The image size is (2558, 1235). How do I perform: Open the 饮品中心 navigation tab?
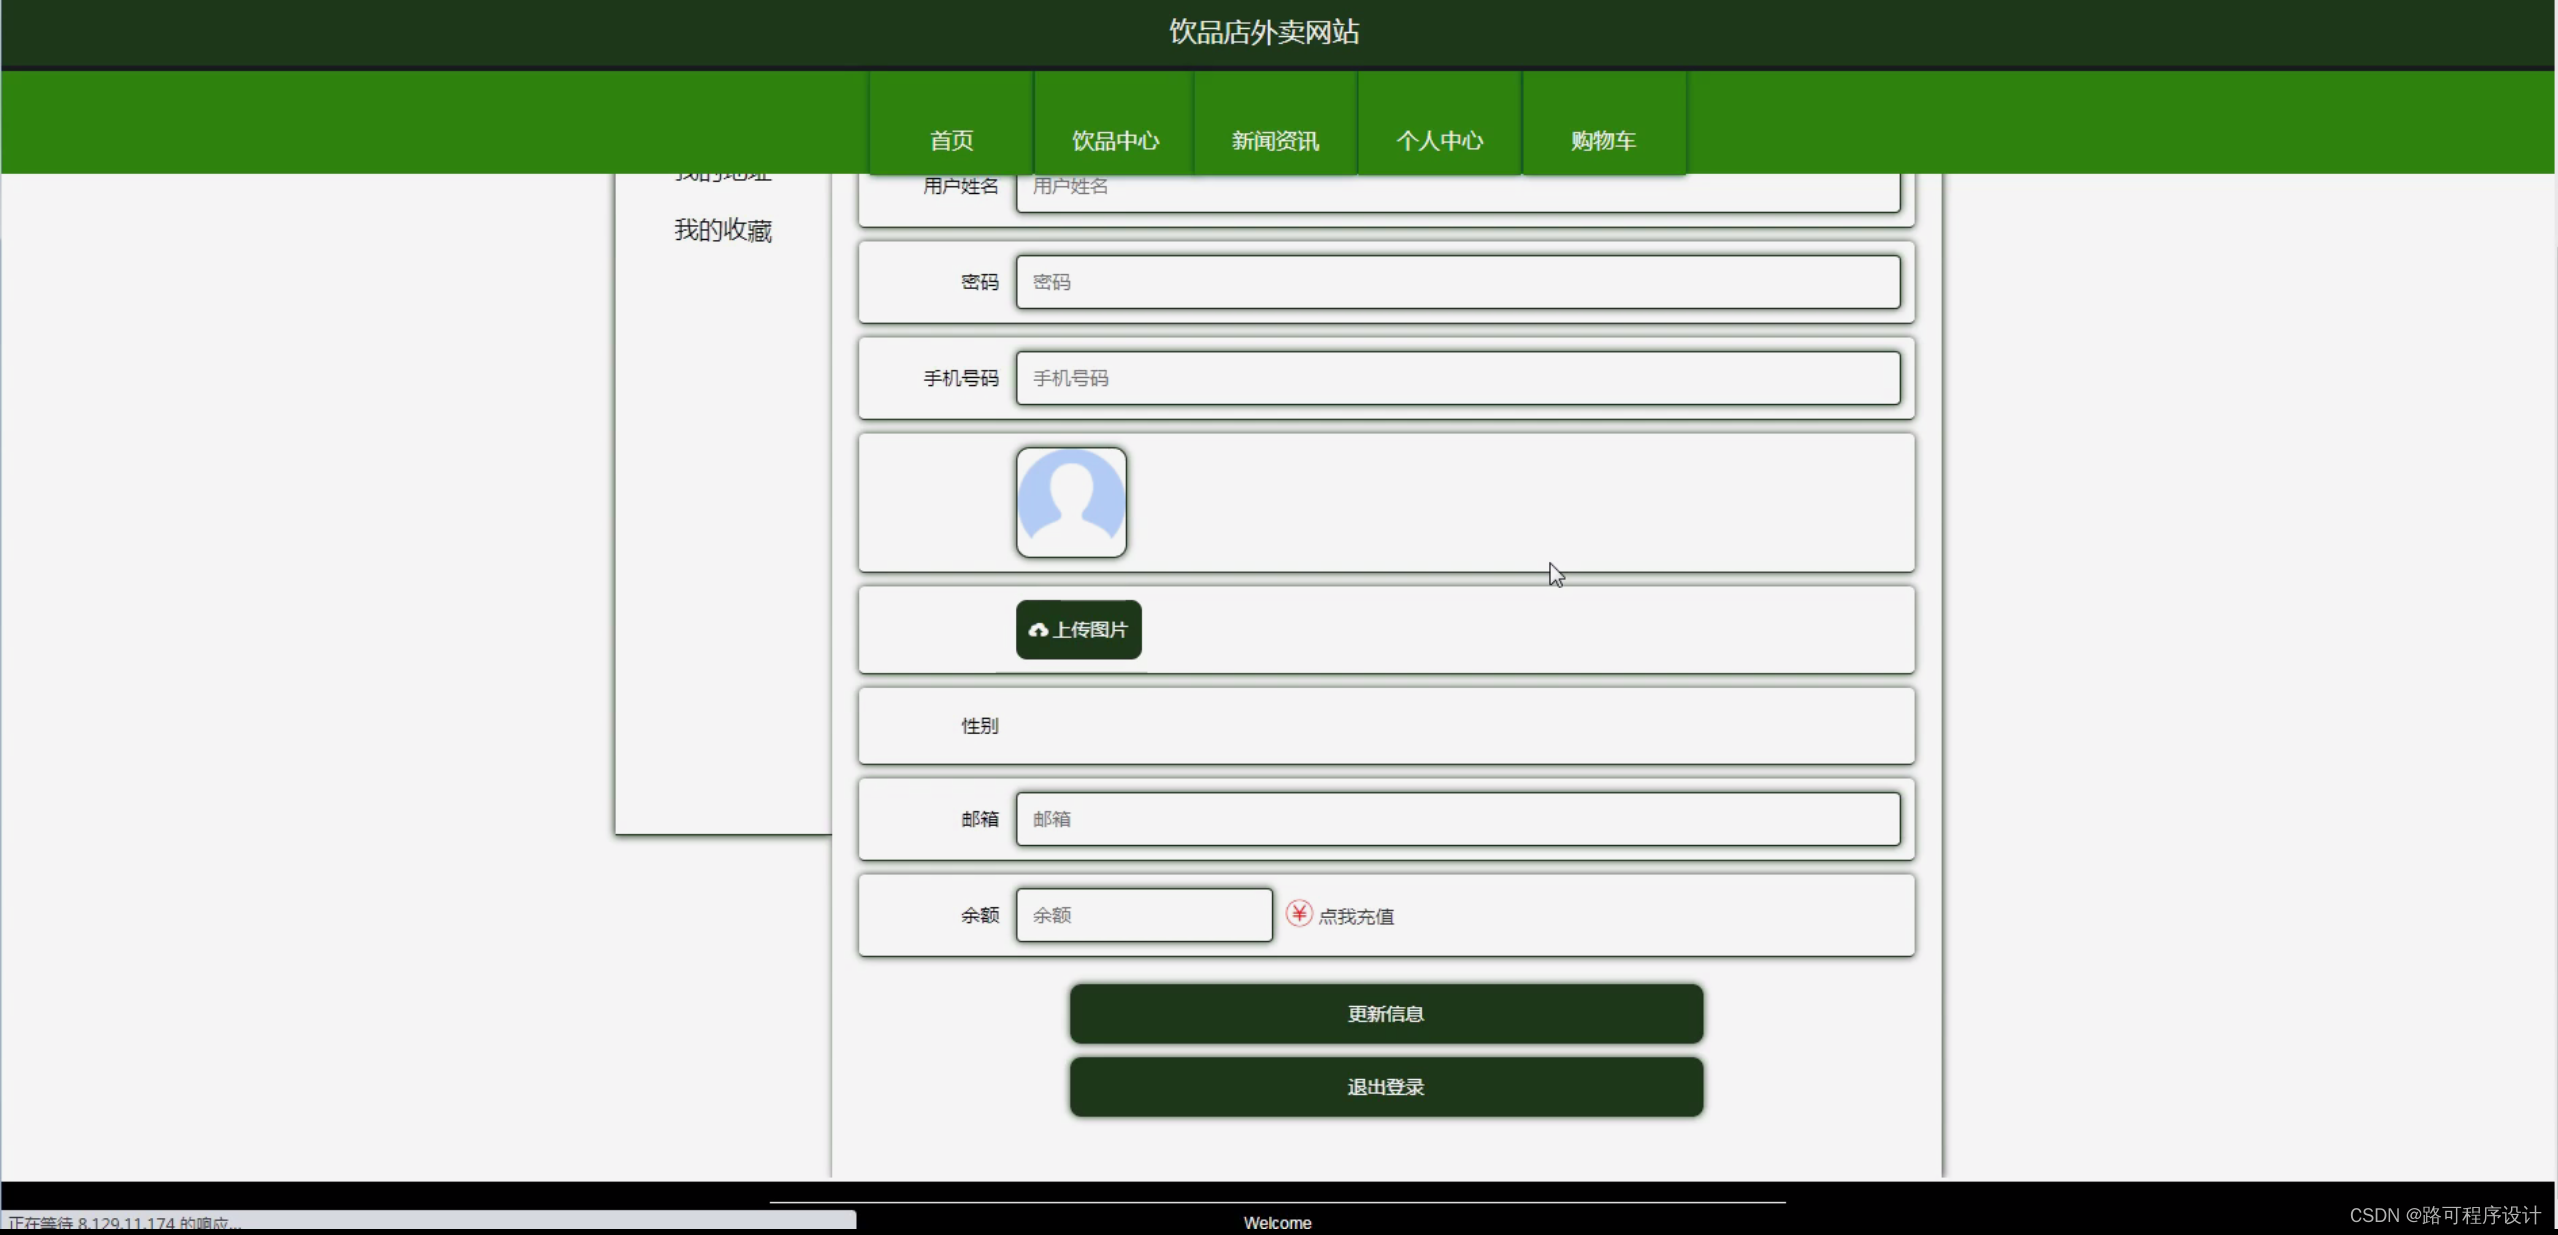click(1115, 140)
